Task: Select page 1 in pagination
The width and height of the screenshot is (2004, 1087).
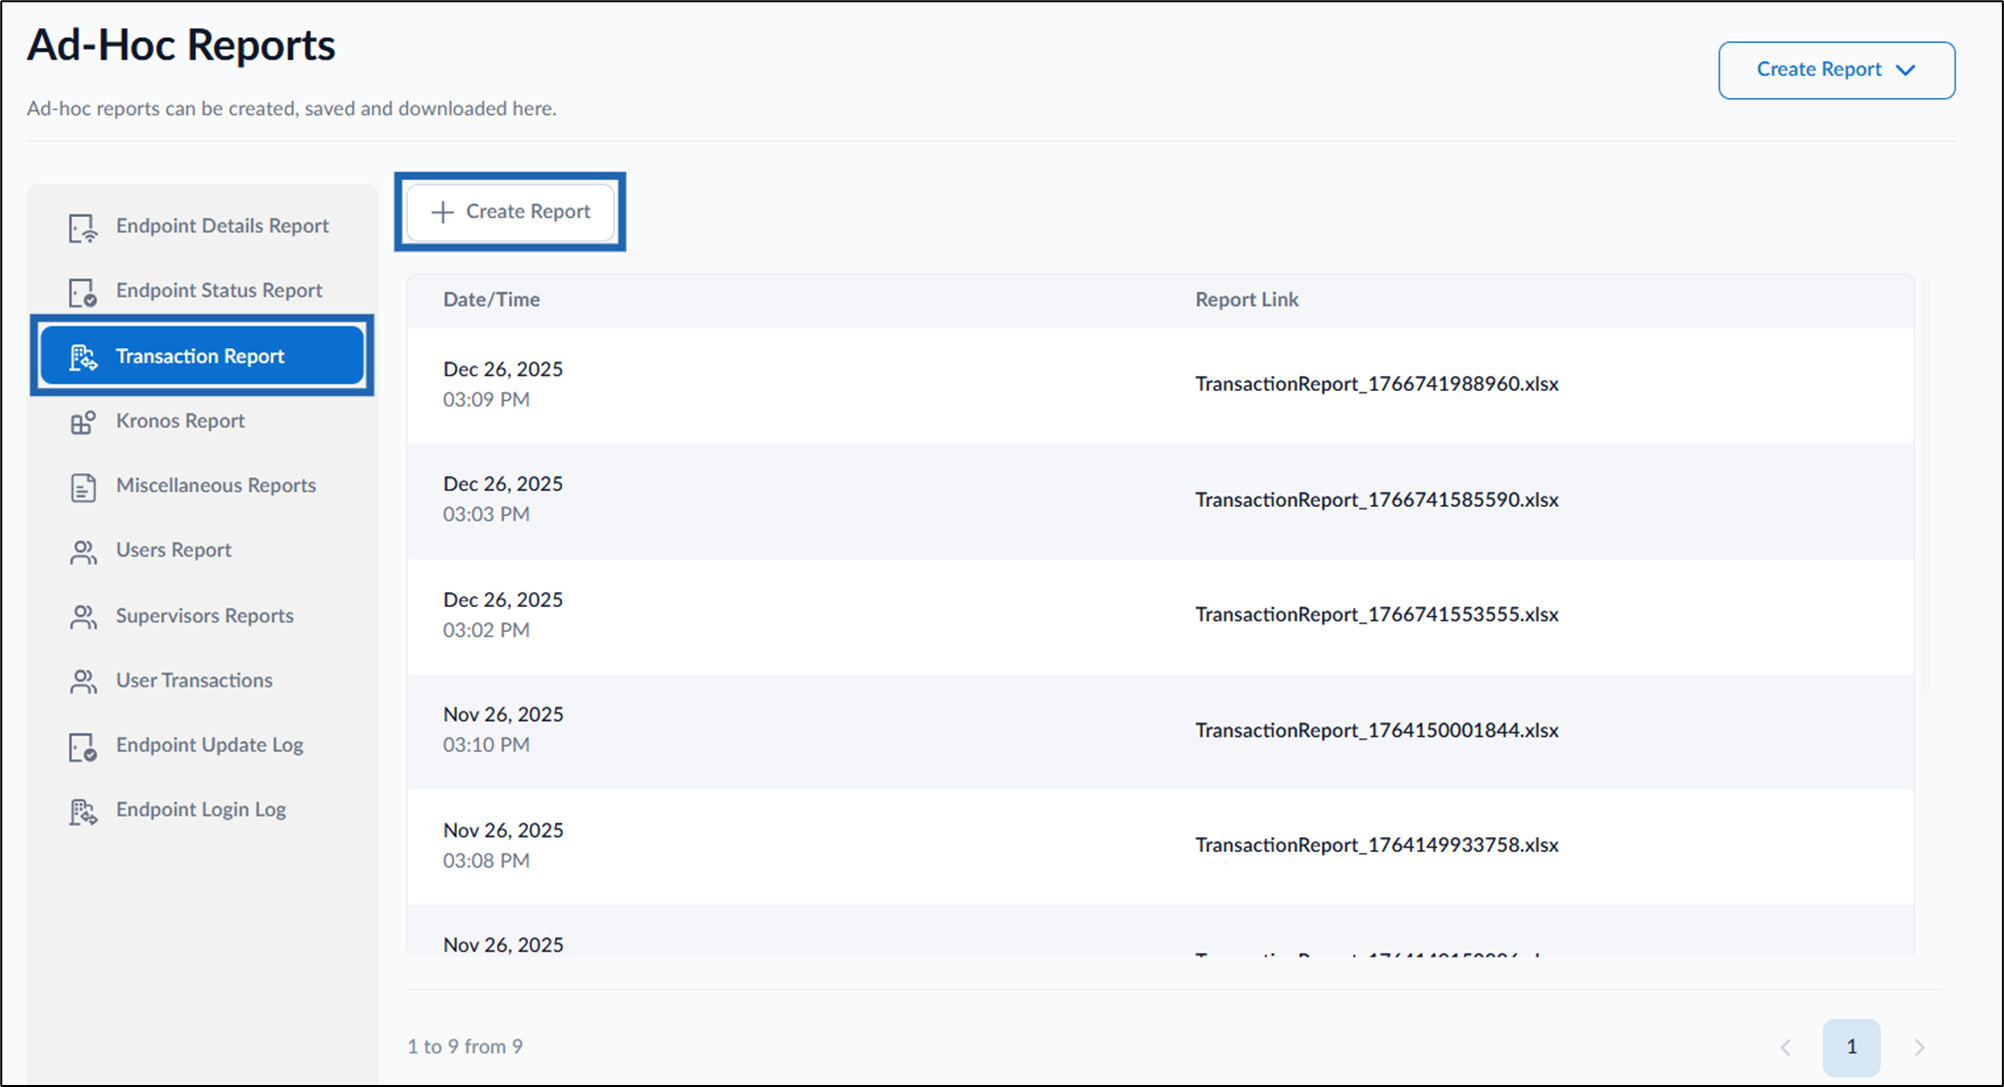Action: point(1851,1047)
